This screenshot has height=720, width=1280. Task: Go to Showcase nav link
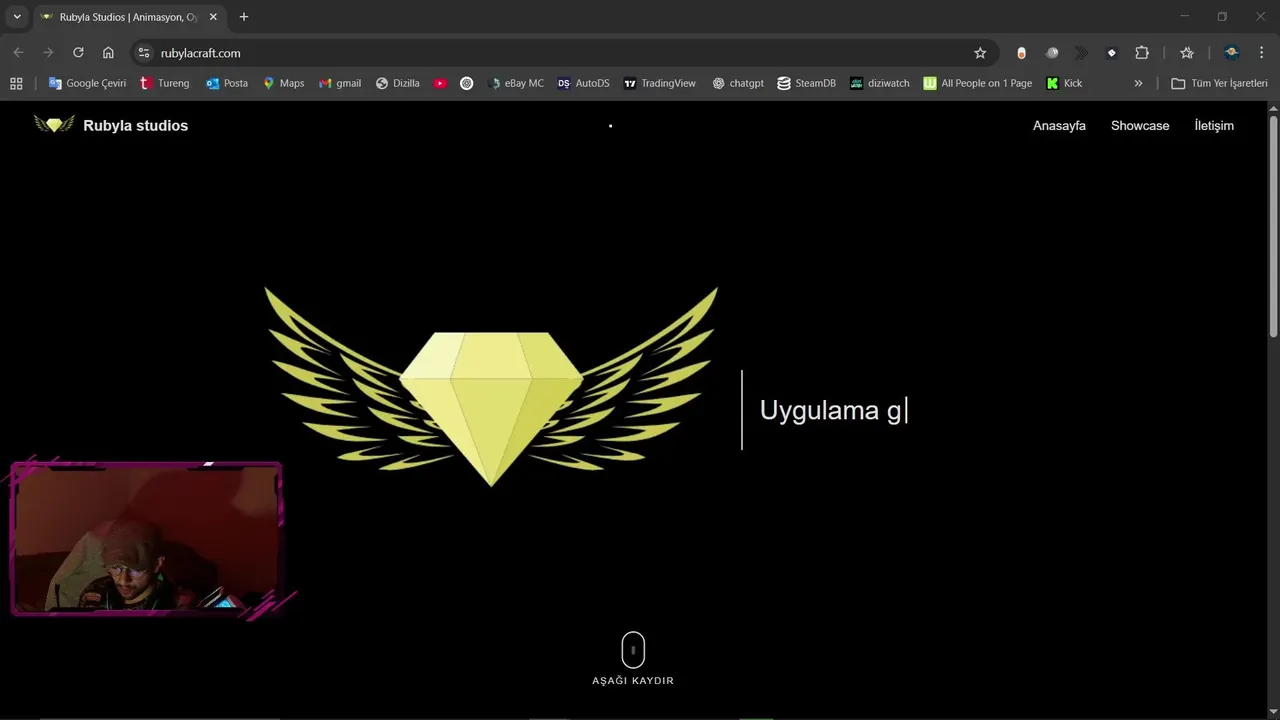pos(1140,125)
